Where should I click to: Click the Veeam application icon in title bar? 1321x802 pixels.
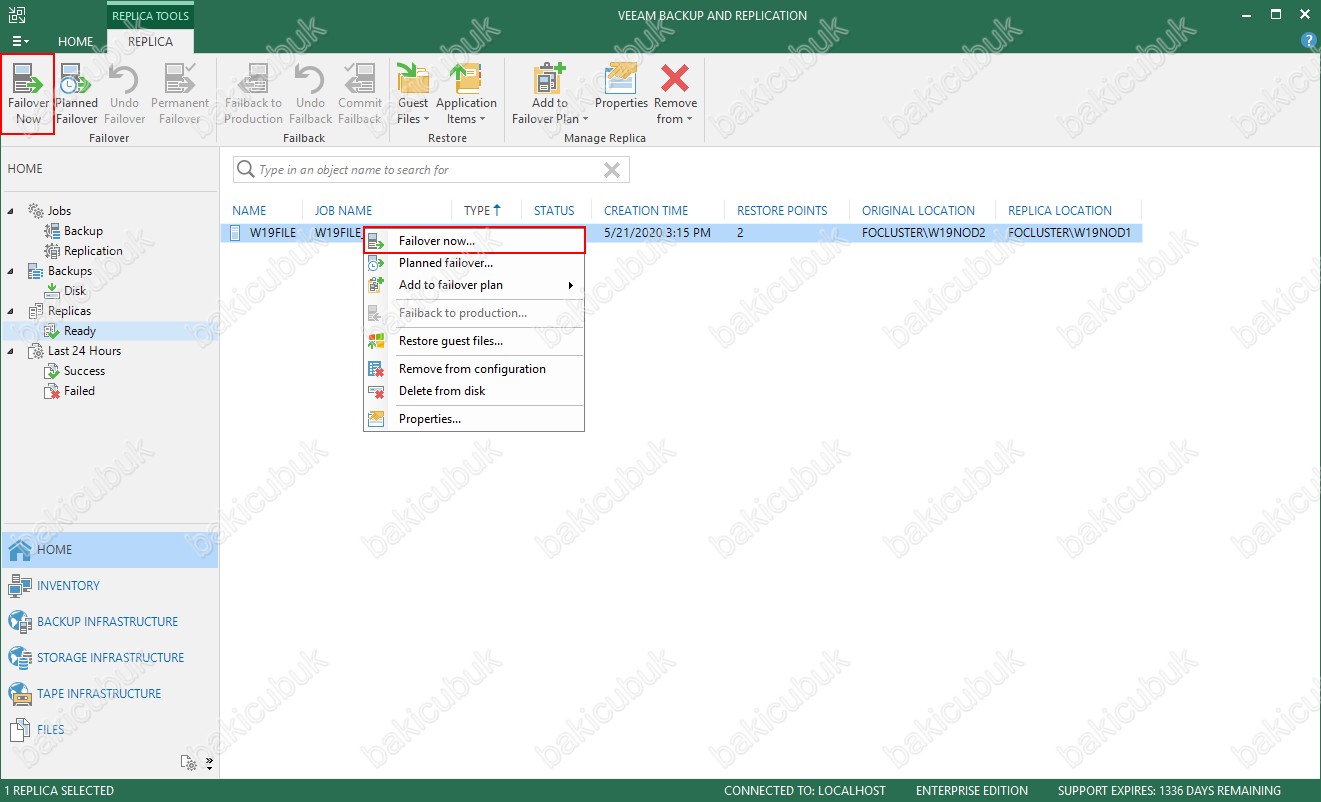(x=17, y=15)
